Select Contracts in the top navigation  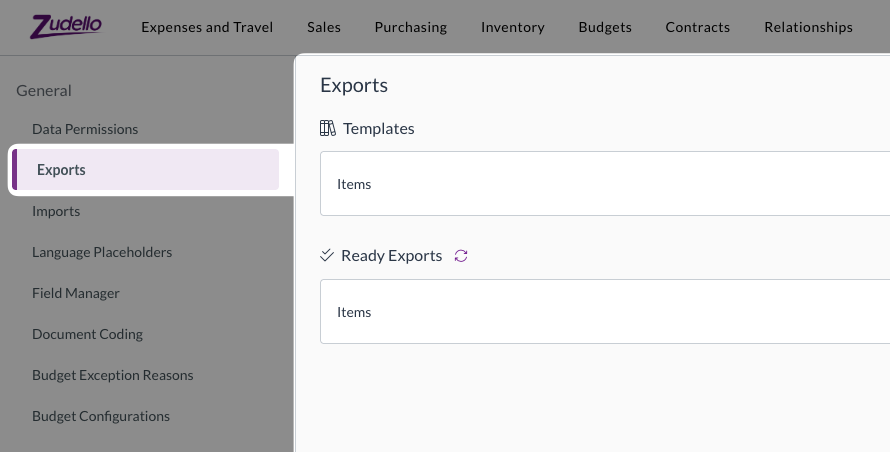(x=698, y=27)
